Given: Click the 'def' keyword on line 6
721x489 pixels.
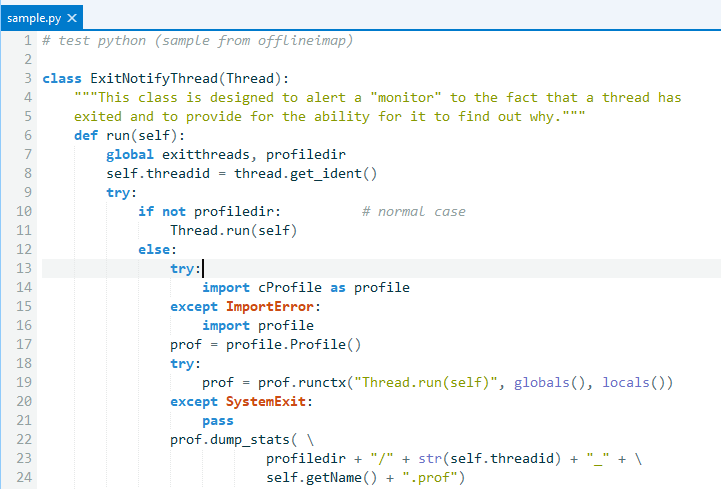Looking at the screenshot, I should click(86, 135).
